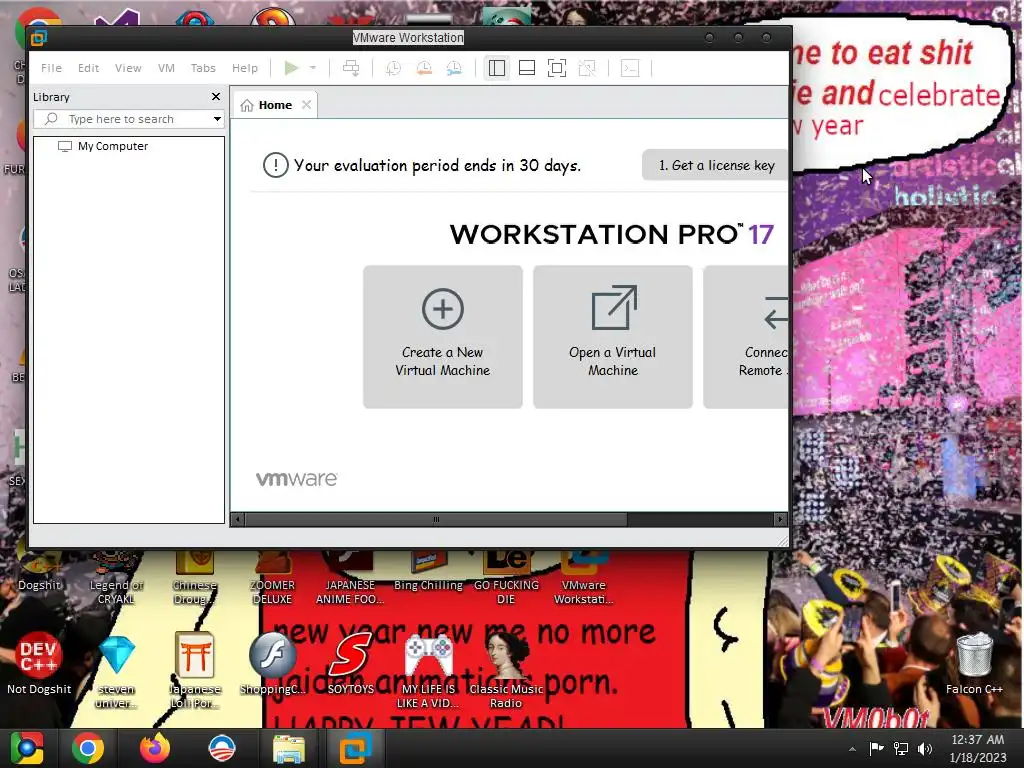
Task: Open the SOYTOYS desktop icon
Action: click(351, 664)
